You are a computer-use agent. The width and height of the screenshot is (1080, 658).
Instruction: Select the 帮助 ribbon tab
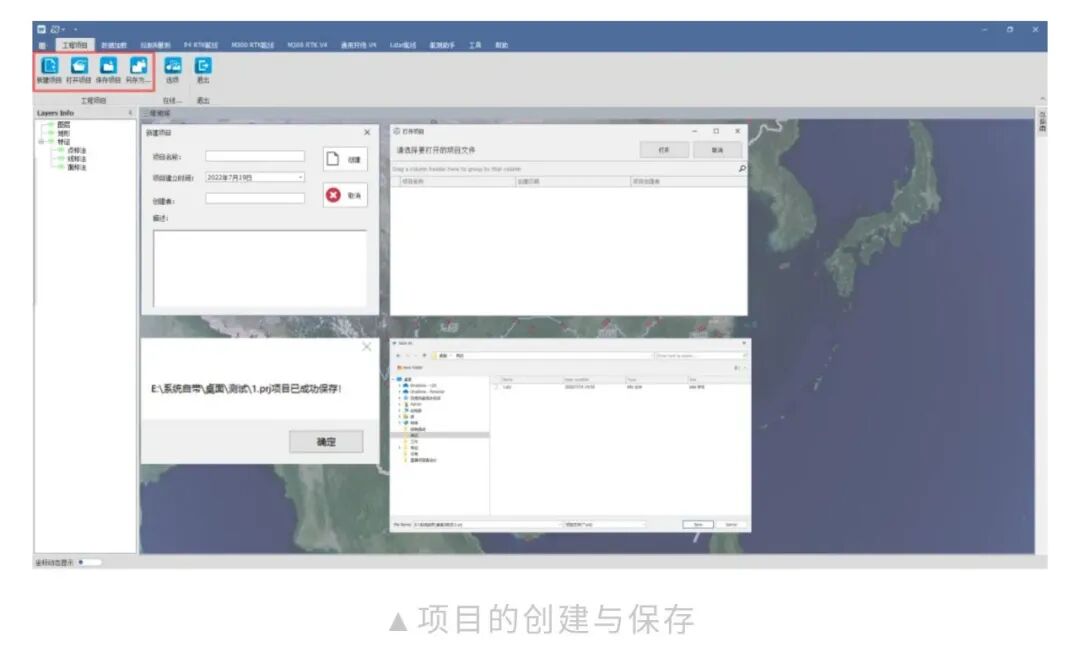(501, 45)
